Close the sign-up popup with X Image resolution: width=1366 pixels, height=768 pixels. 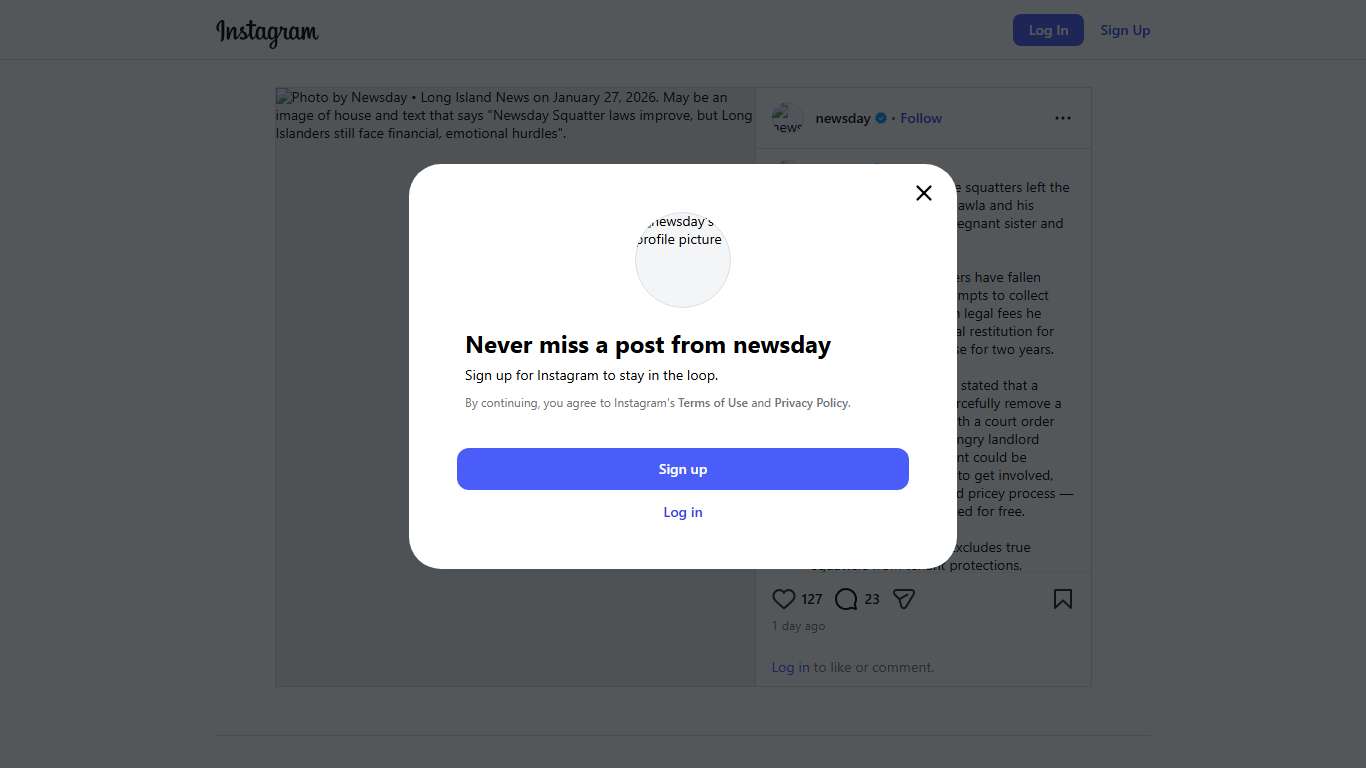click(924, 193)
